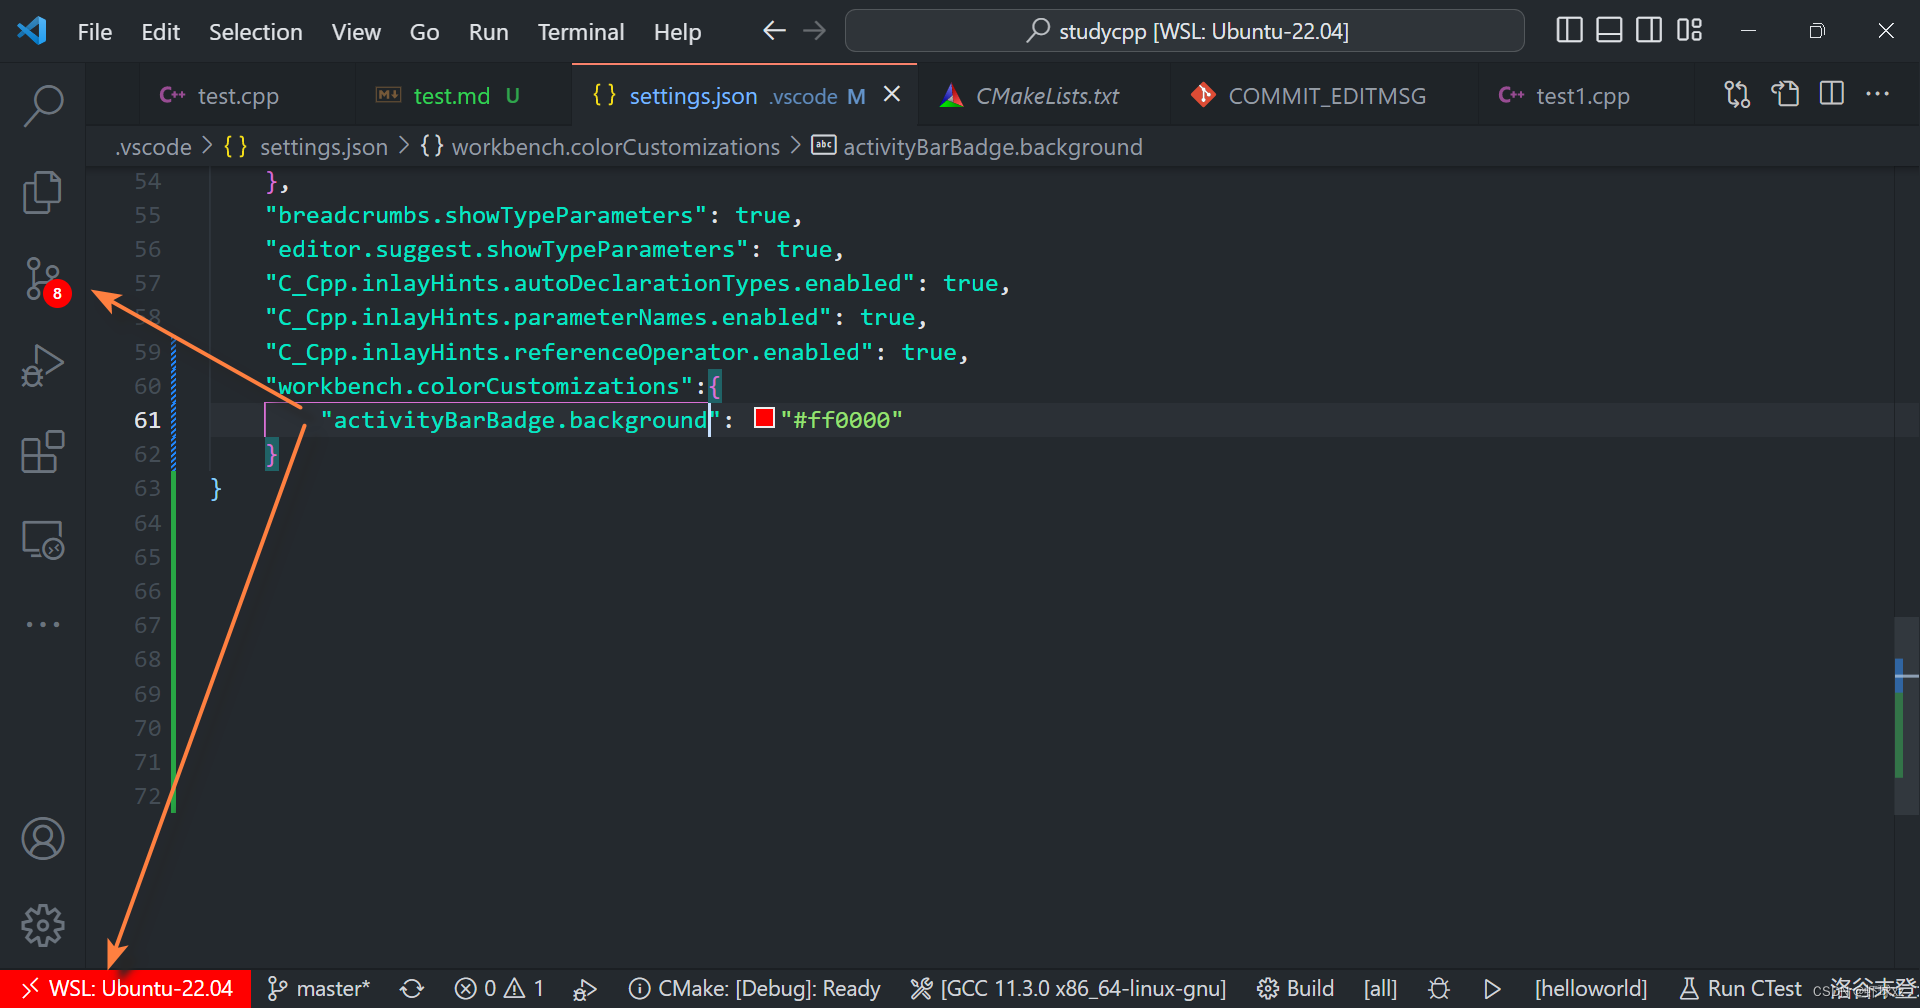Image resolution: width=1920 pixels, height=1008 pixels.
Task: Expand activityBarBadge.background breadcrumb
Action: [x=977, y=147]
